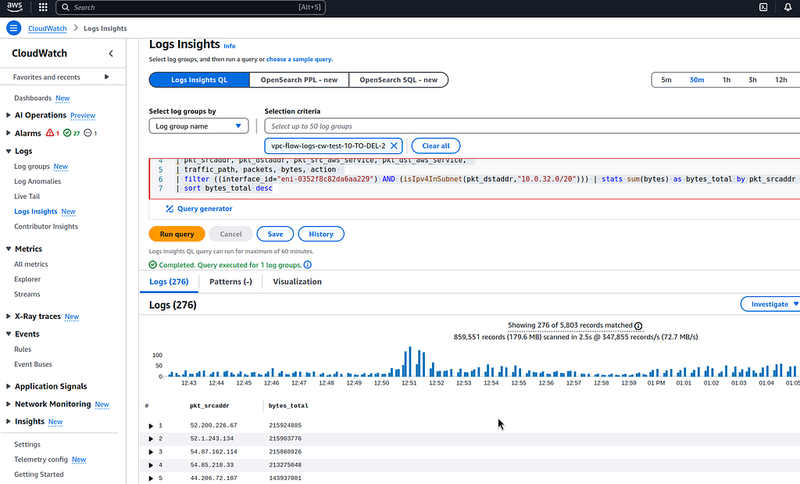Viewport: 800px width, 484px height.
Task: Toggle the hamburger navigation menu
Action: coord(14,28)
